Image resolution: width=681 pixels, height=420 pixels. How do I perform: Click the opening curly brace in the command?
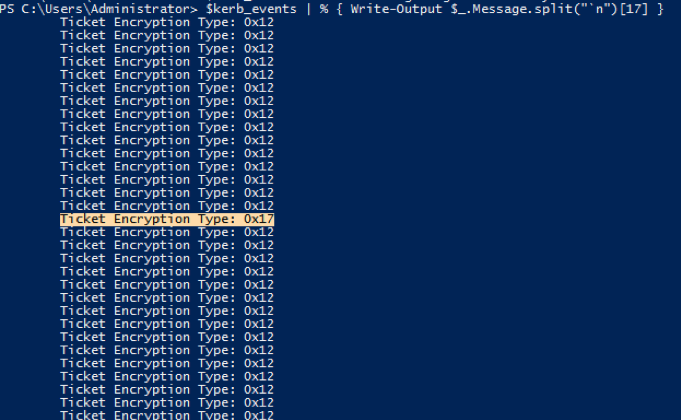tap(339, 9)
